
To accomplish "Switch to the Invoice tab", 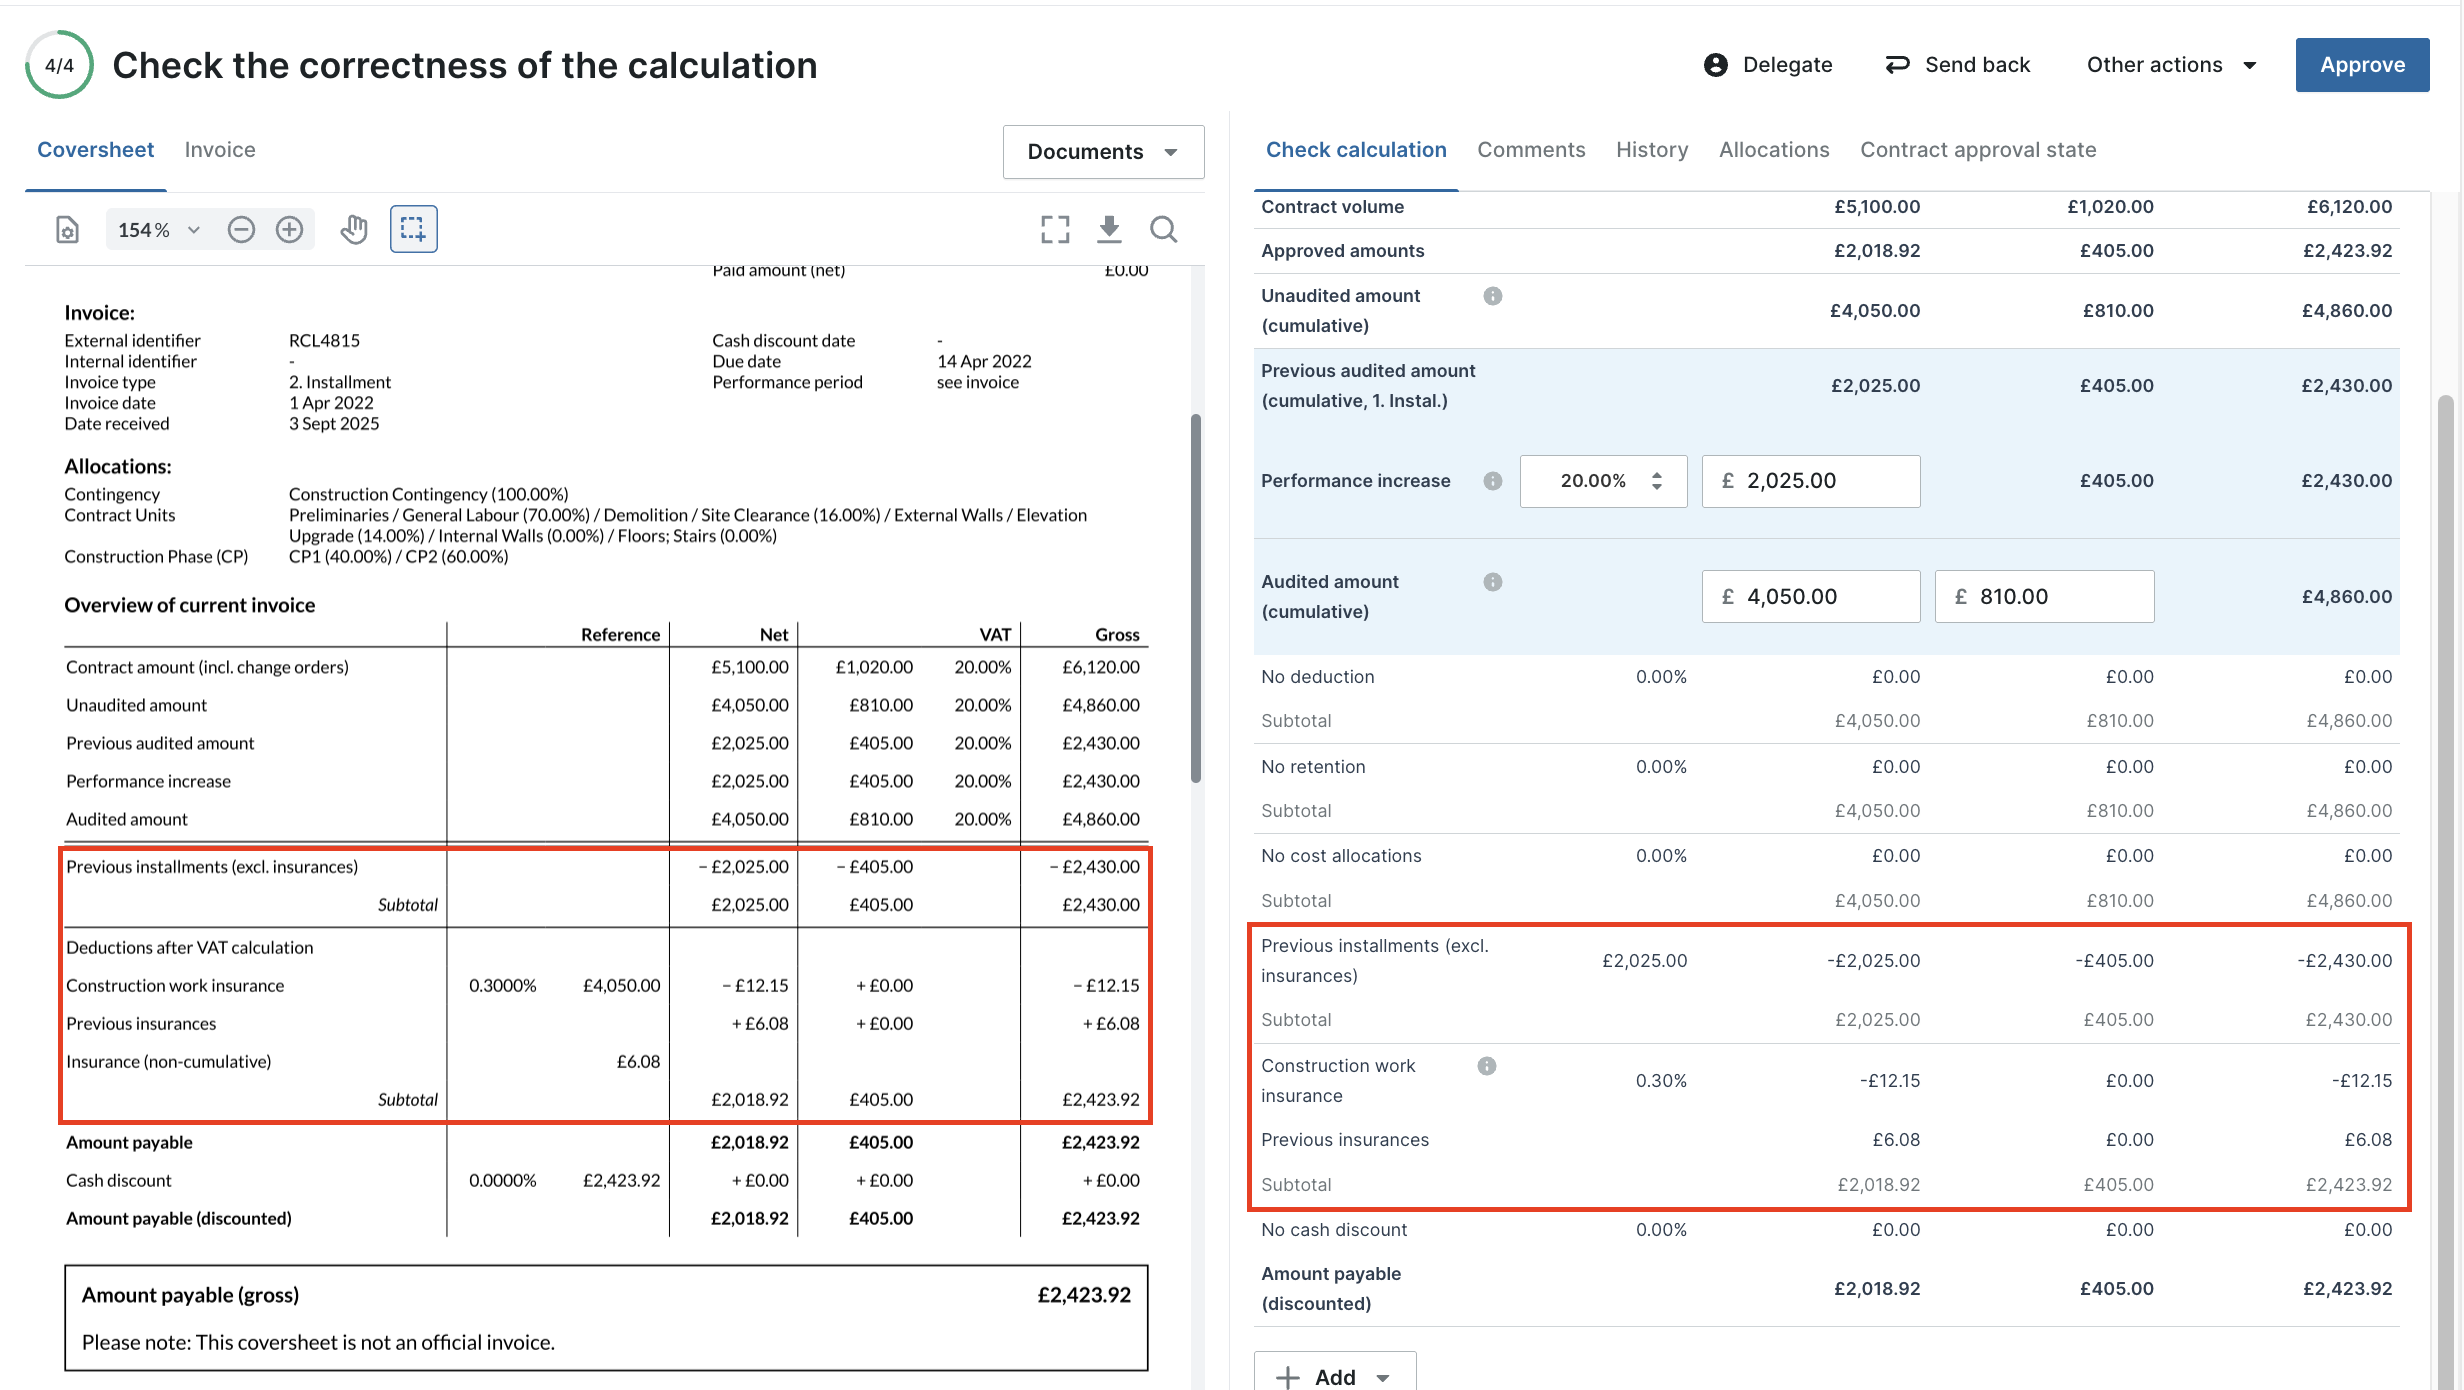I will click(x=220, y=150).
